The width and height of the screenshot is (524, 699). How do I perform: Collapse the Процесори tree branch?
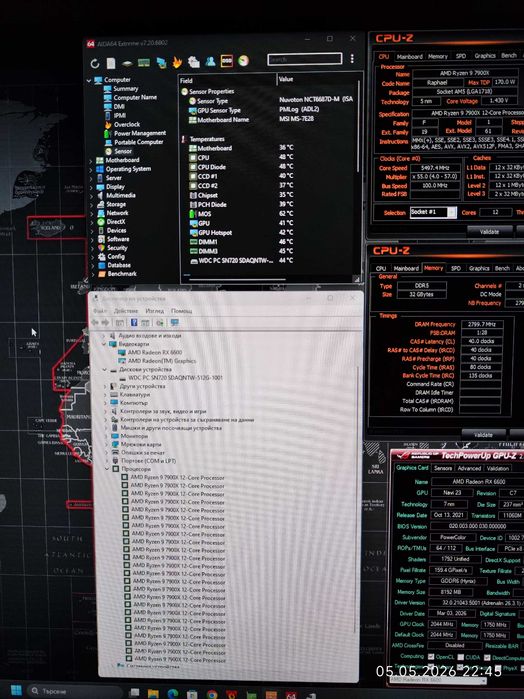[107, 469]
